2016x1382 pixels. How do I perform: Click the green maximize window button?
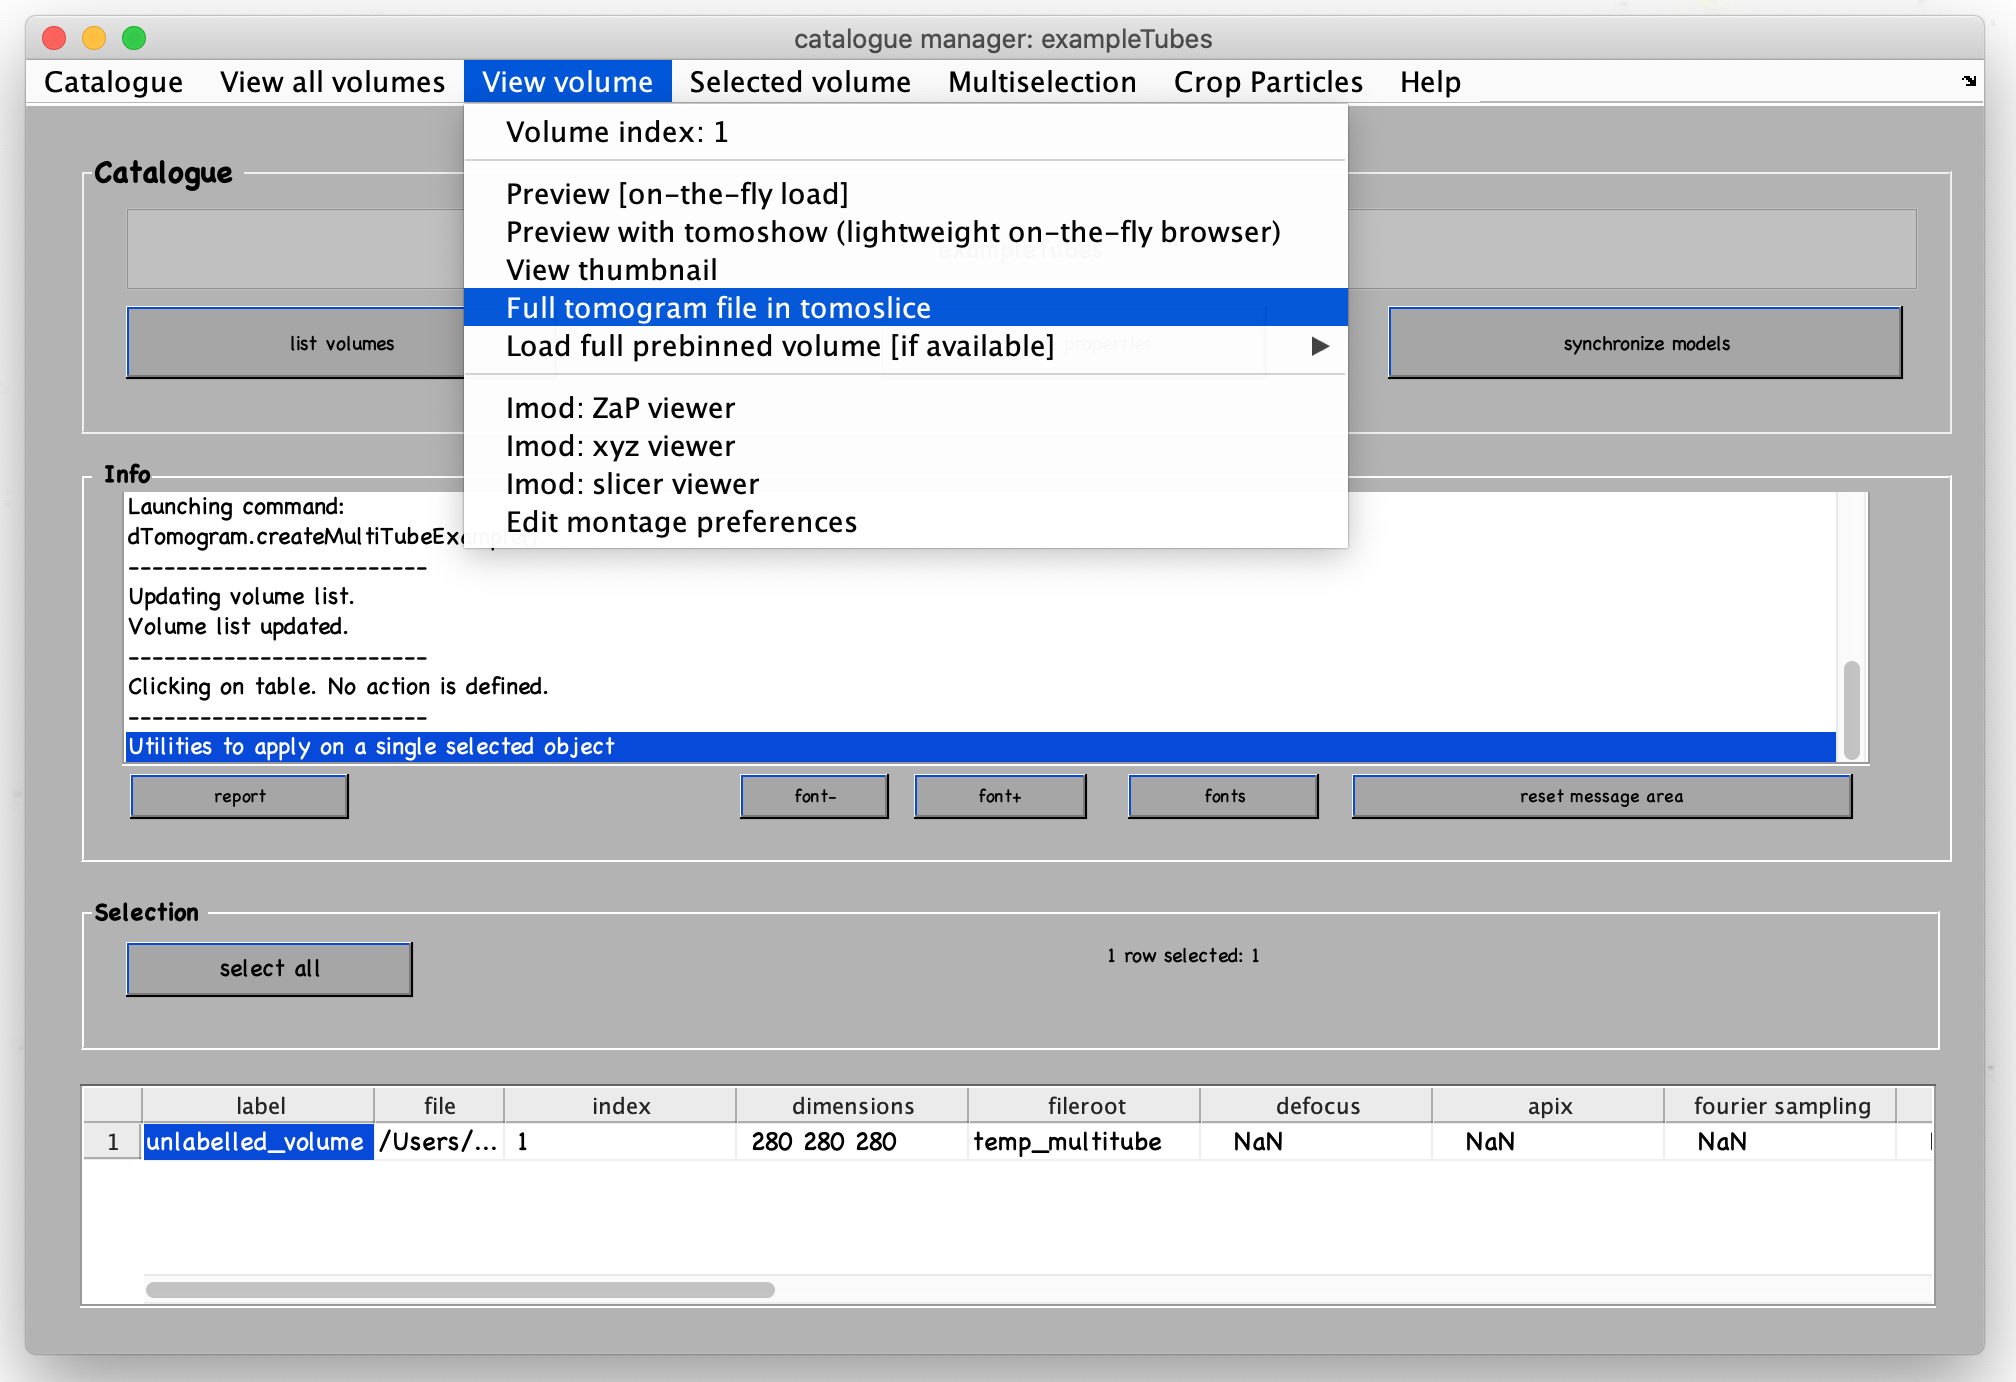click(x=134, y=38)
